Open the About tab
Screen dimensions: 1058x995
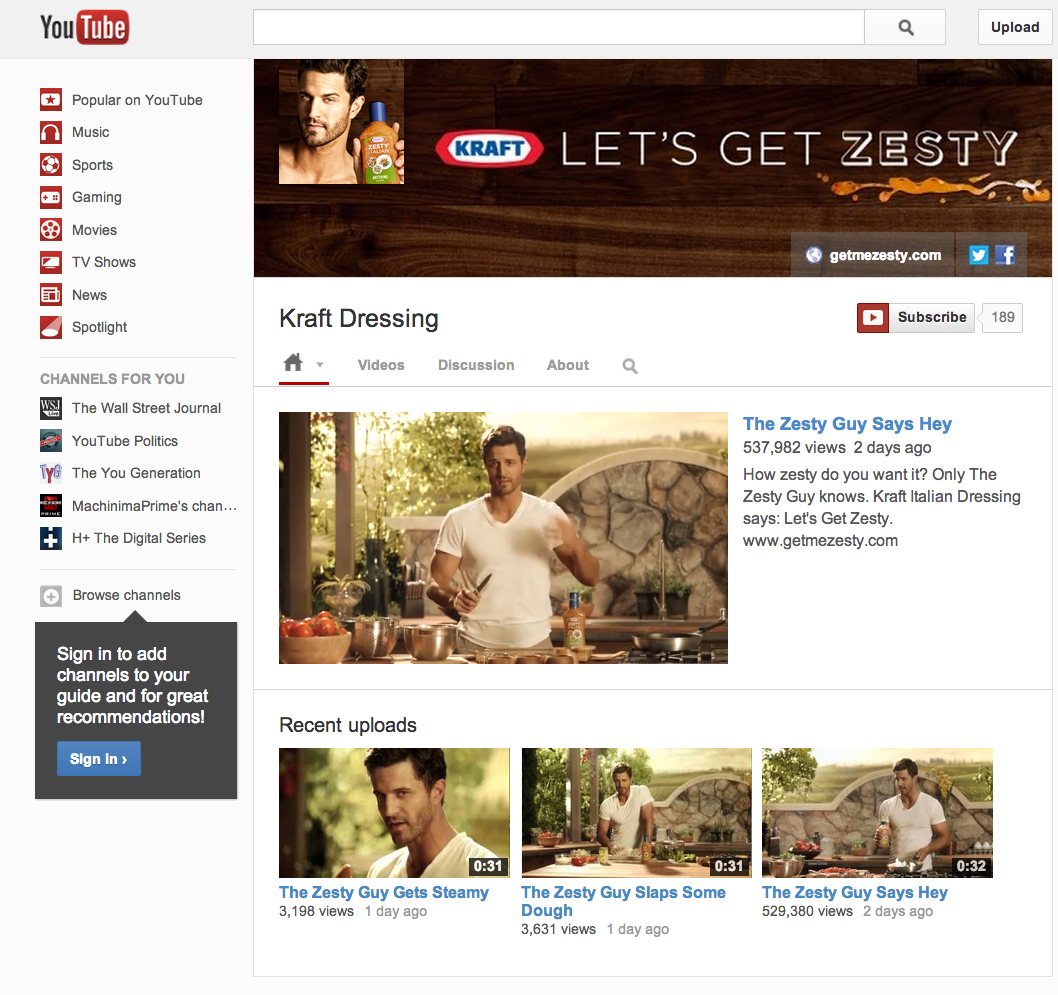click(567, 365)
